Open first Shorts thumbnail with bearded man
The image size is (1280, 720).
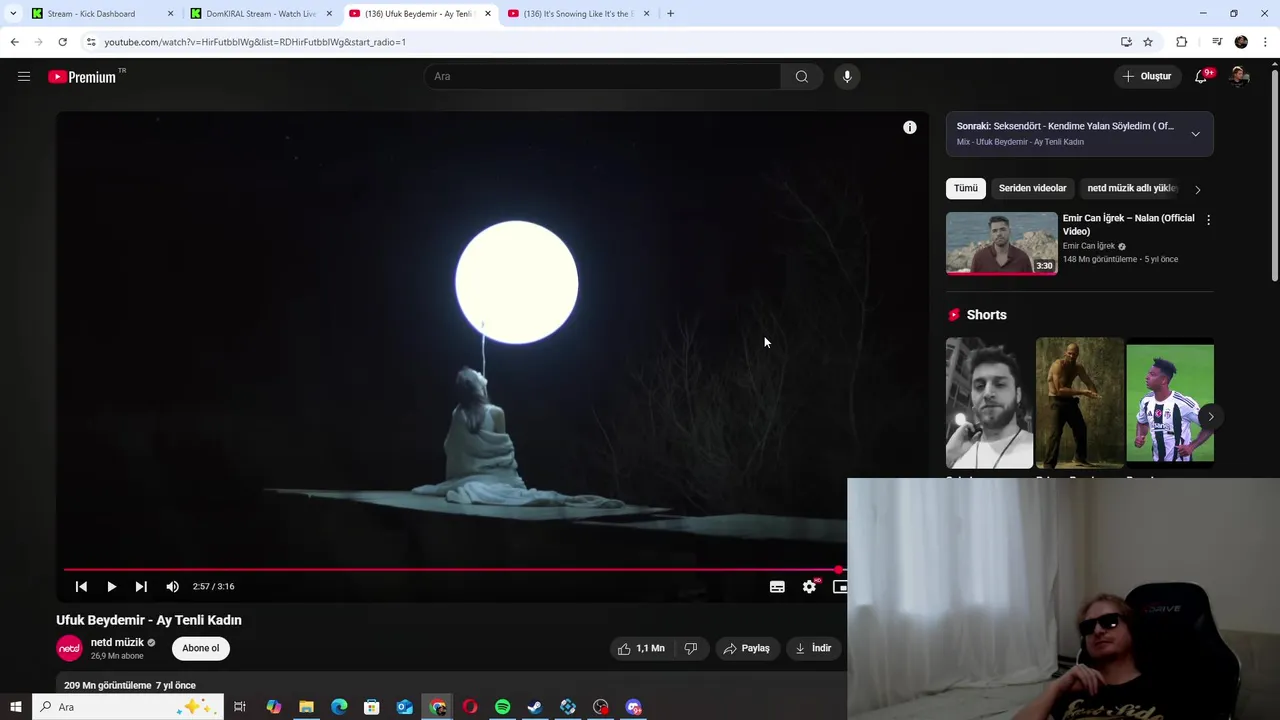pyautogui.click(x=989, y=403)
